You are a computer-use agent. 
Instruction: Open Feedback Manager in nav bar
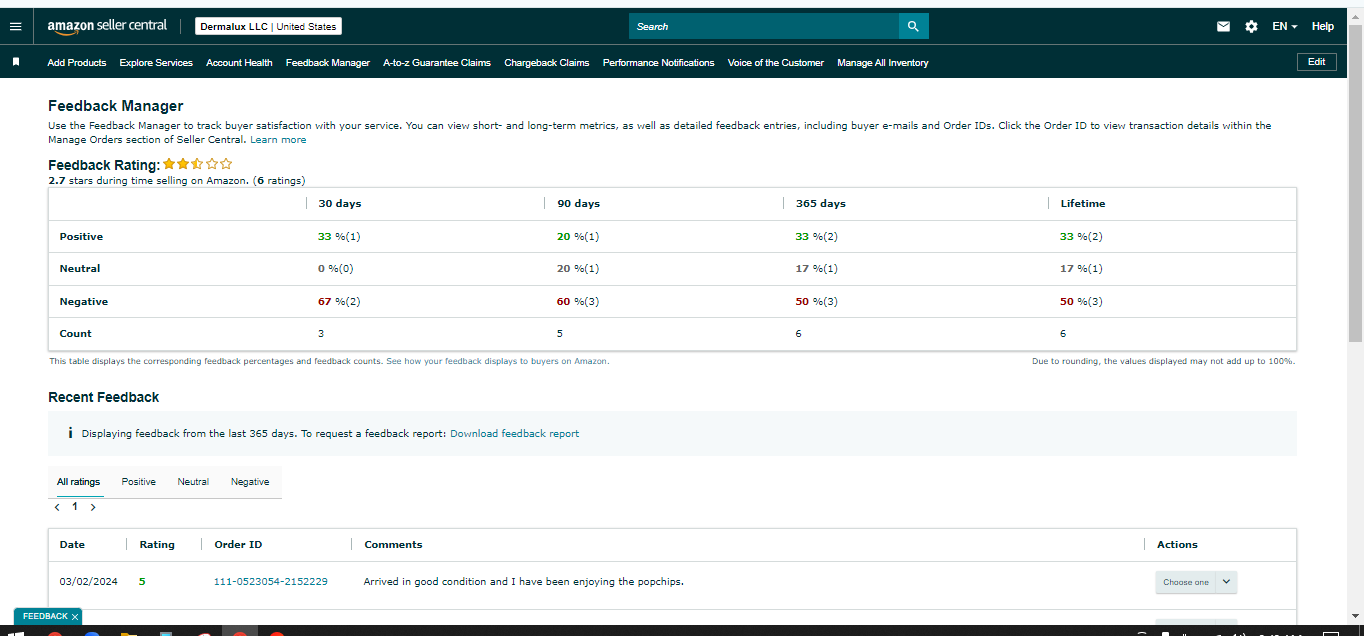coord(328,62)
